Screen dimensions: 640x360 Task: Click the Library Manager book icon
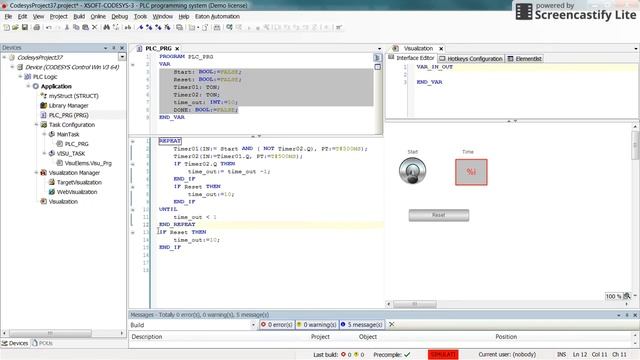[43, 105]
